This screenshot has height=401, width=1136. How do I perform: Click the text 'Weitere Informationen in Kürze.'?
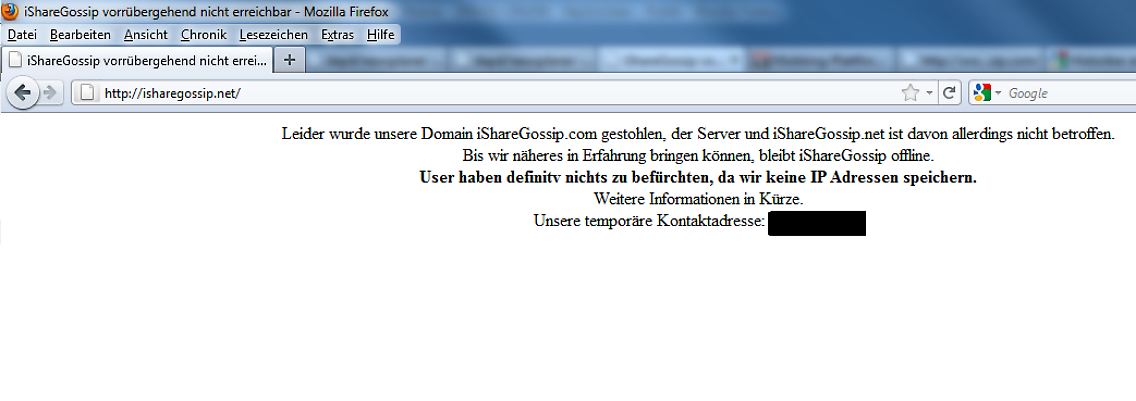pyautogui.click(x=698, y=198)
